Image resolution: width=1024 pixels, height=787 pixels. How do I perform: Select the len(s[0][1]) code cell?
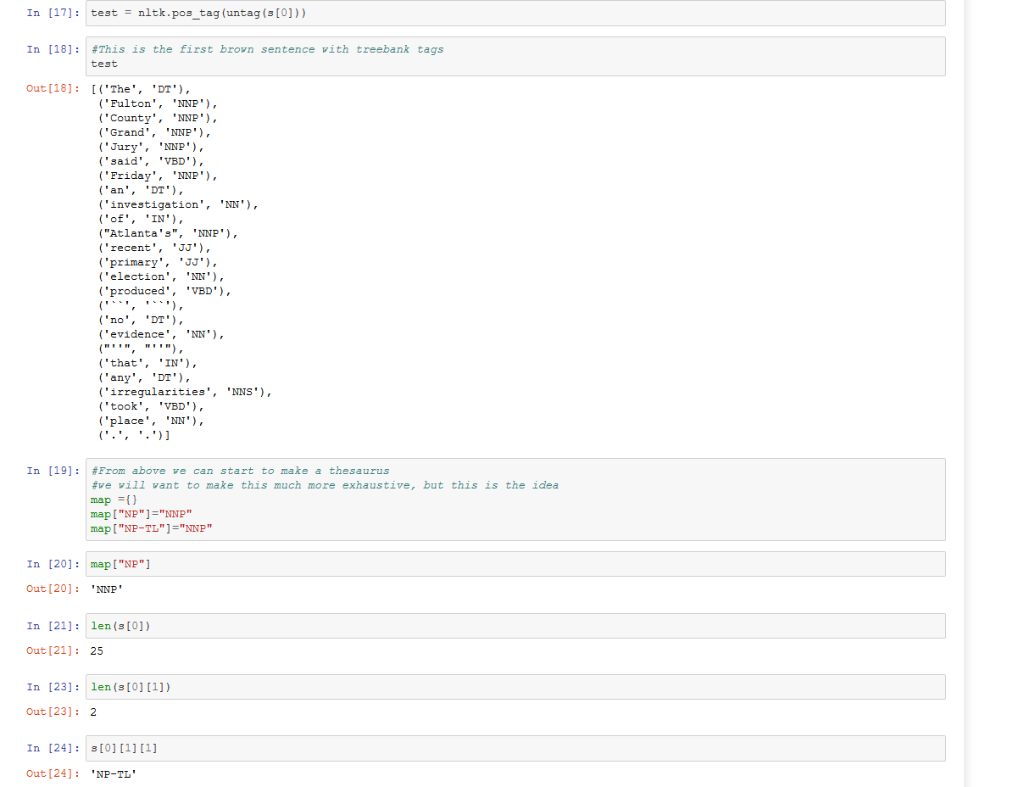pyautogui.click(x=300, y=687)
